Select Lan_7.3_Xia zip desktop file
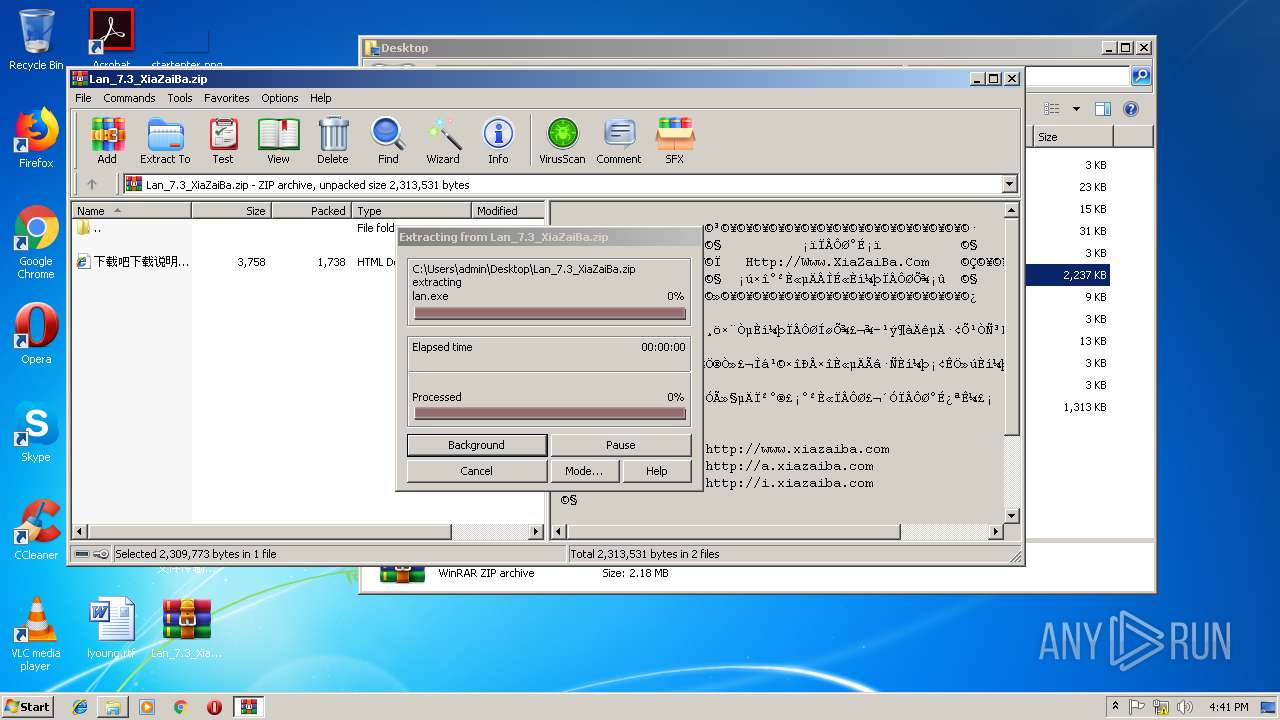The image size is (1280, 720). [187, 628]
